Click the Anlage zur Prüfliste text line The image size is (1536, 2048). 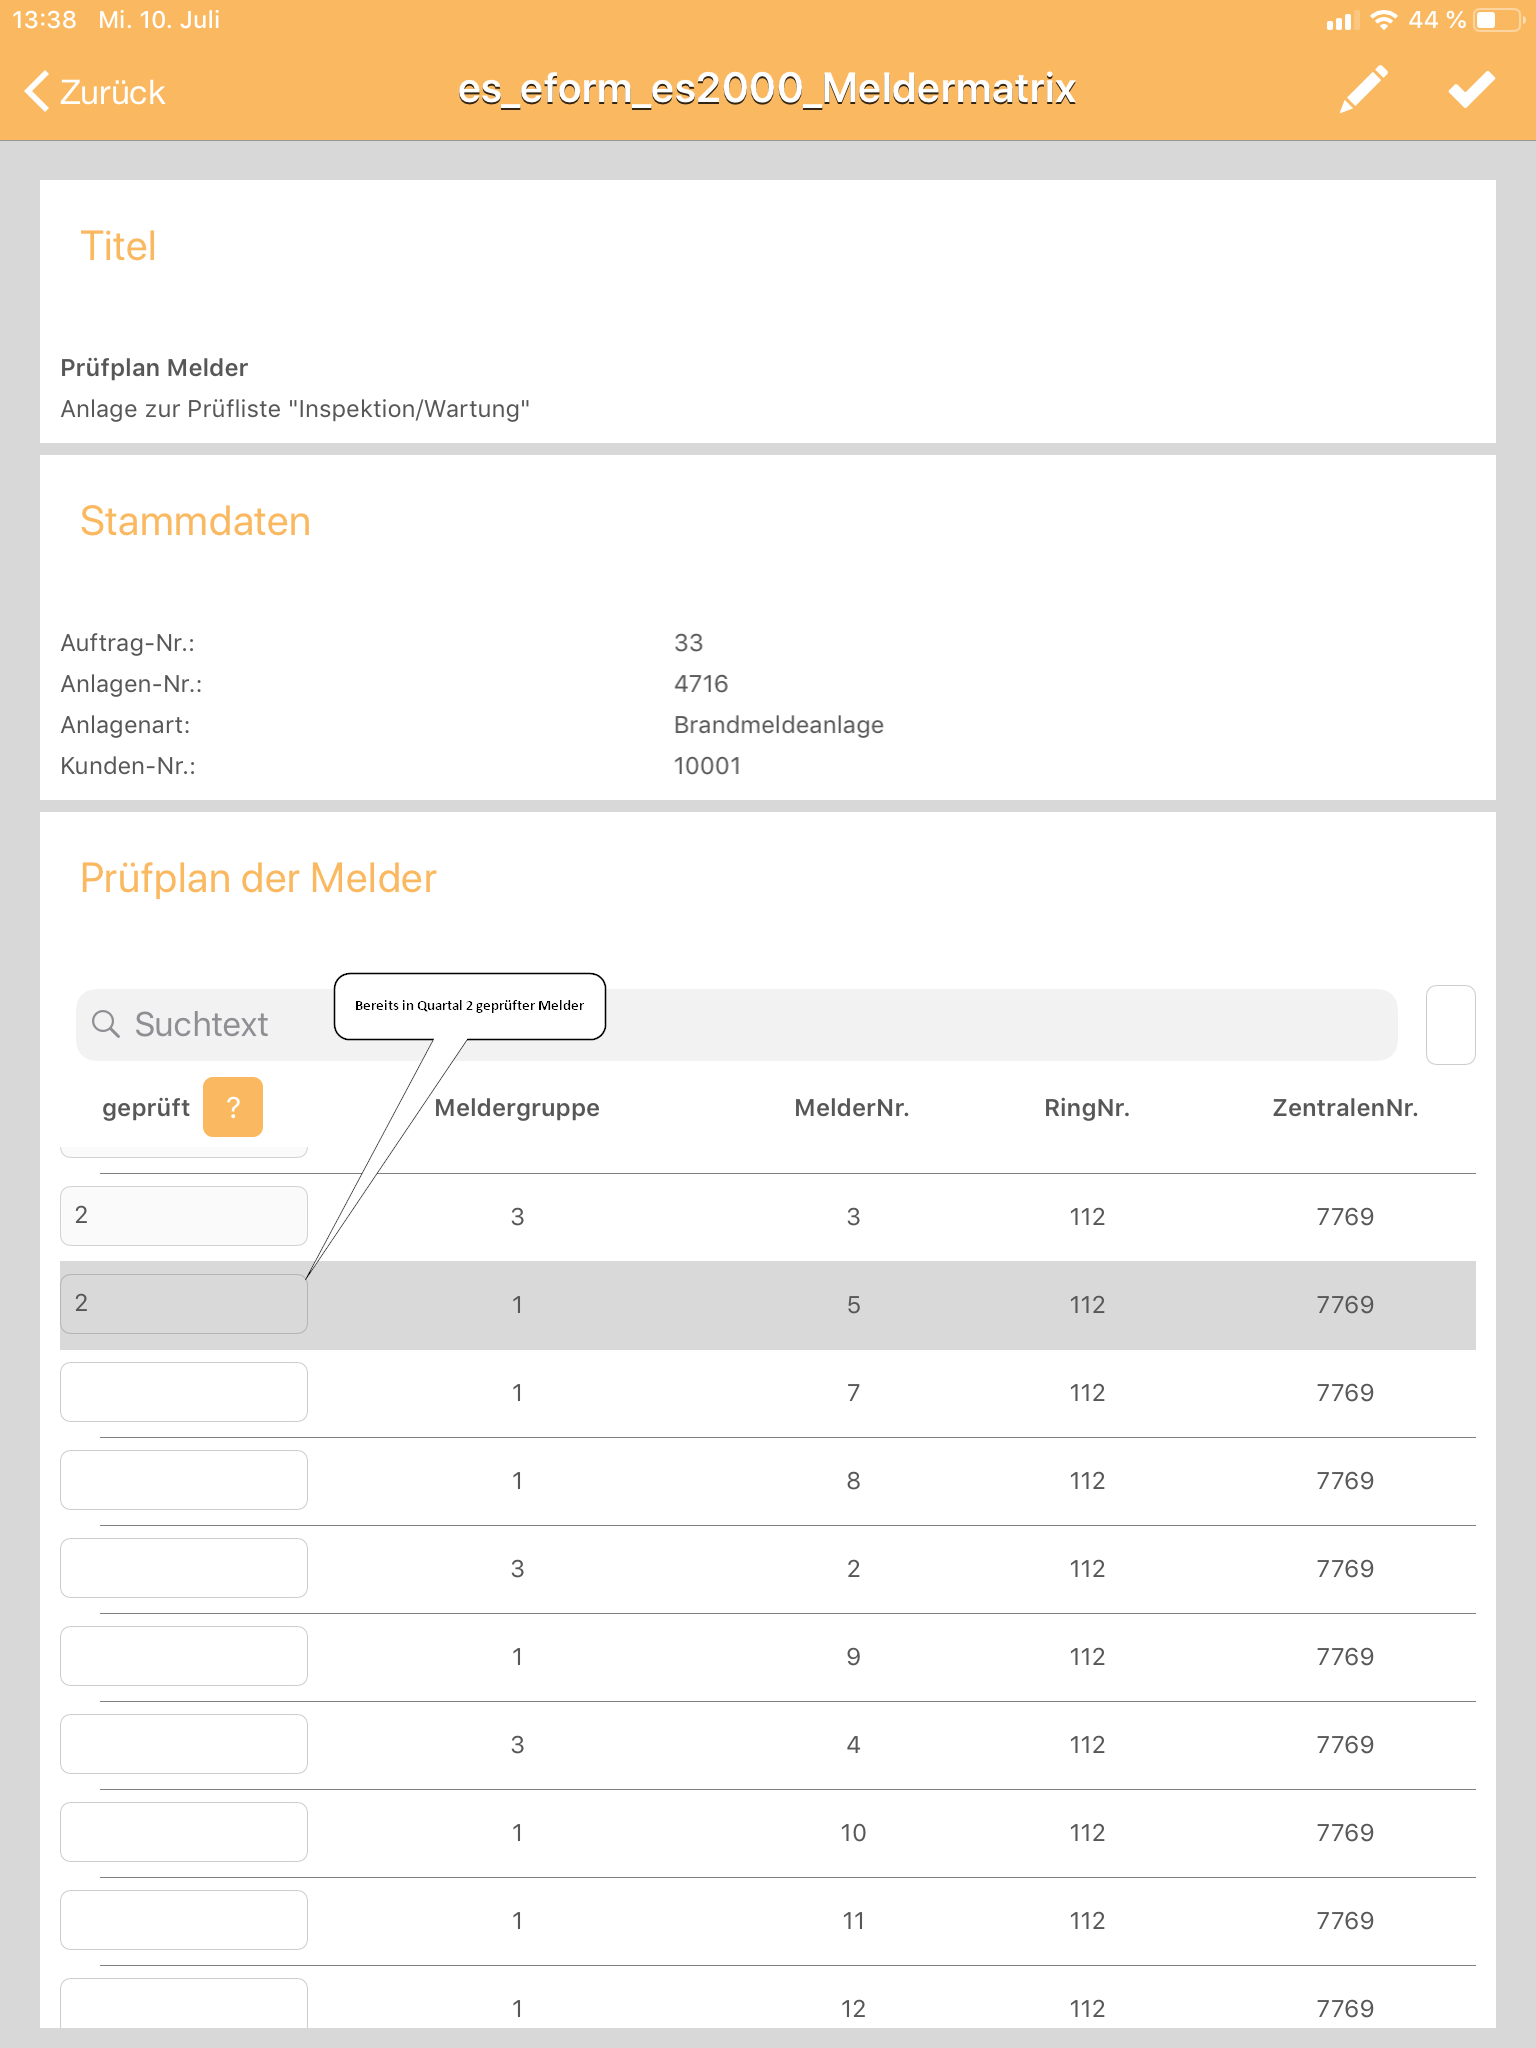click(x=295, y=409)
